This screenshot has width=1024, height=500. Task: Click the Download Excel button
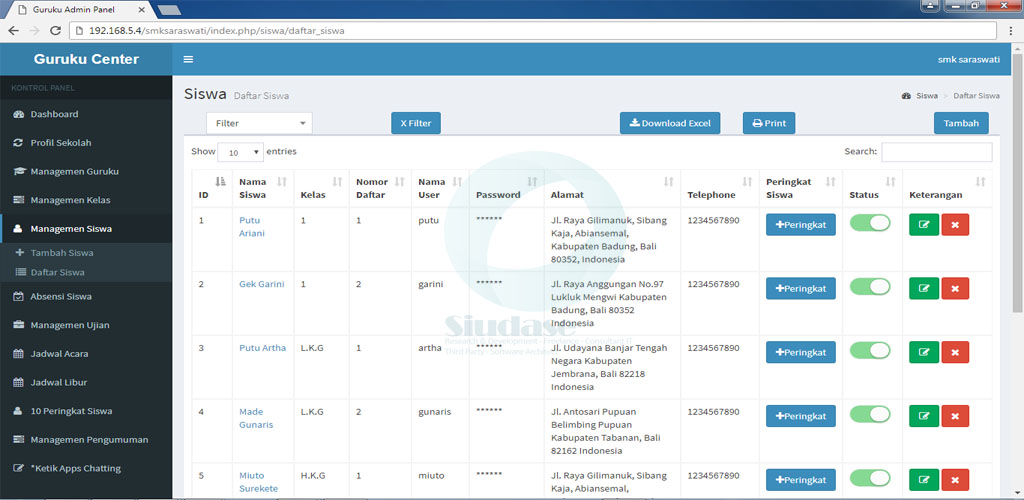670,123
